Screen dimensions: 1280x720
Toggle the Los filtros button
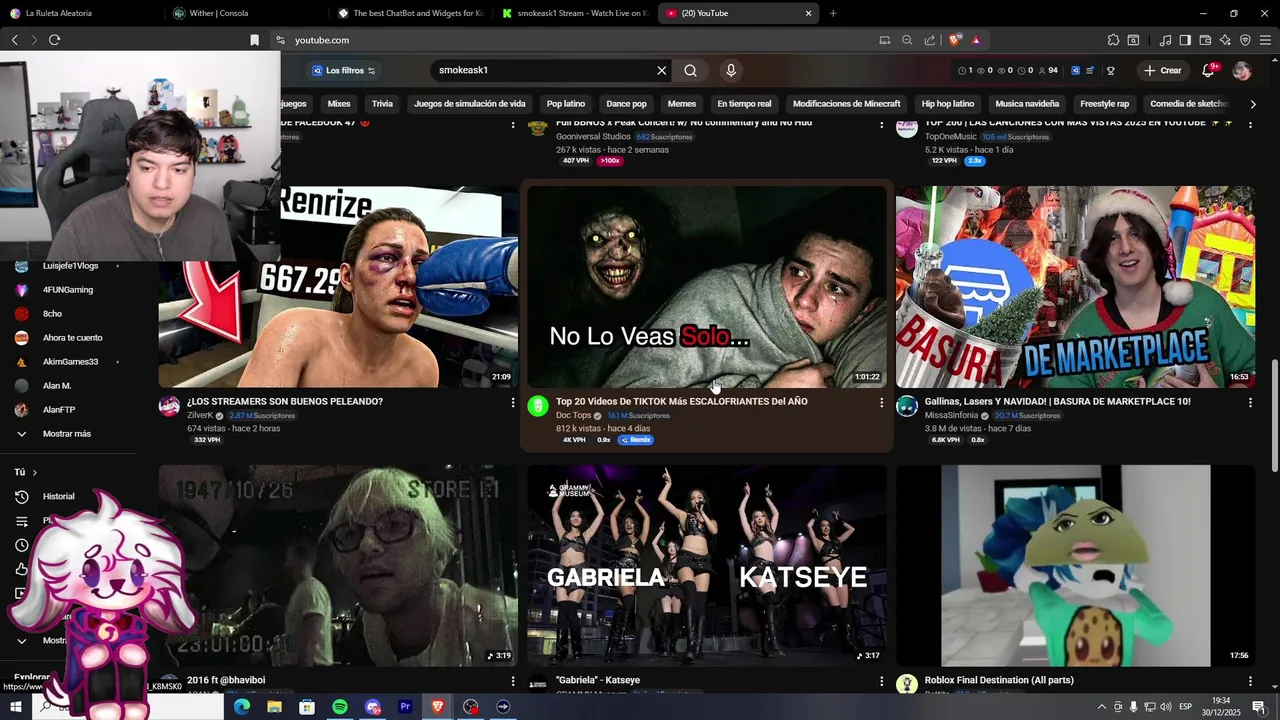click(x=343, y=70)
